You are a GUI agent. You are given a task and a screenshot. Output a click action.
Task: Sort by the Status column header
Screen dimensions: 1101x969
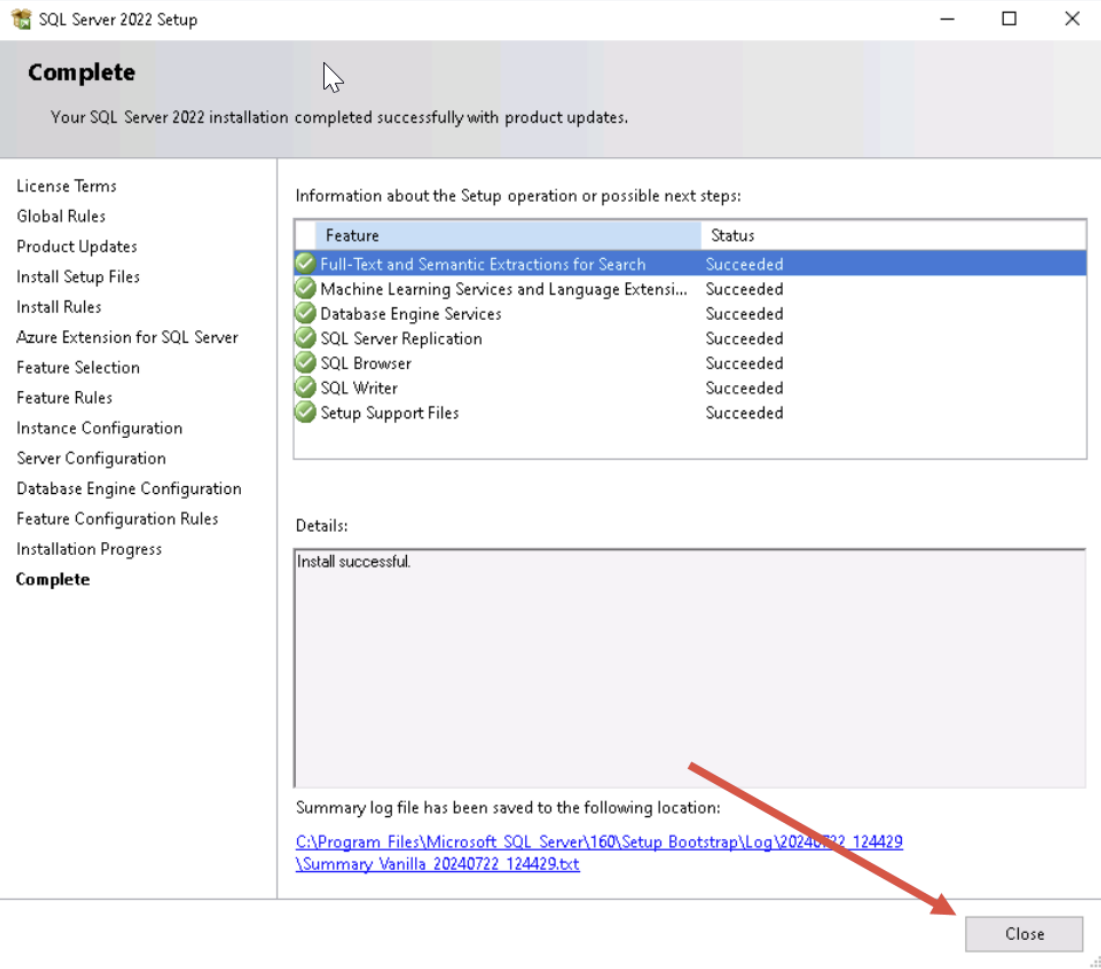tap(893, 235)
